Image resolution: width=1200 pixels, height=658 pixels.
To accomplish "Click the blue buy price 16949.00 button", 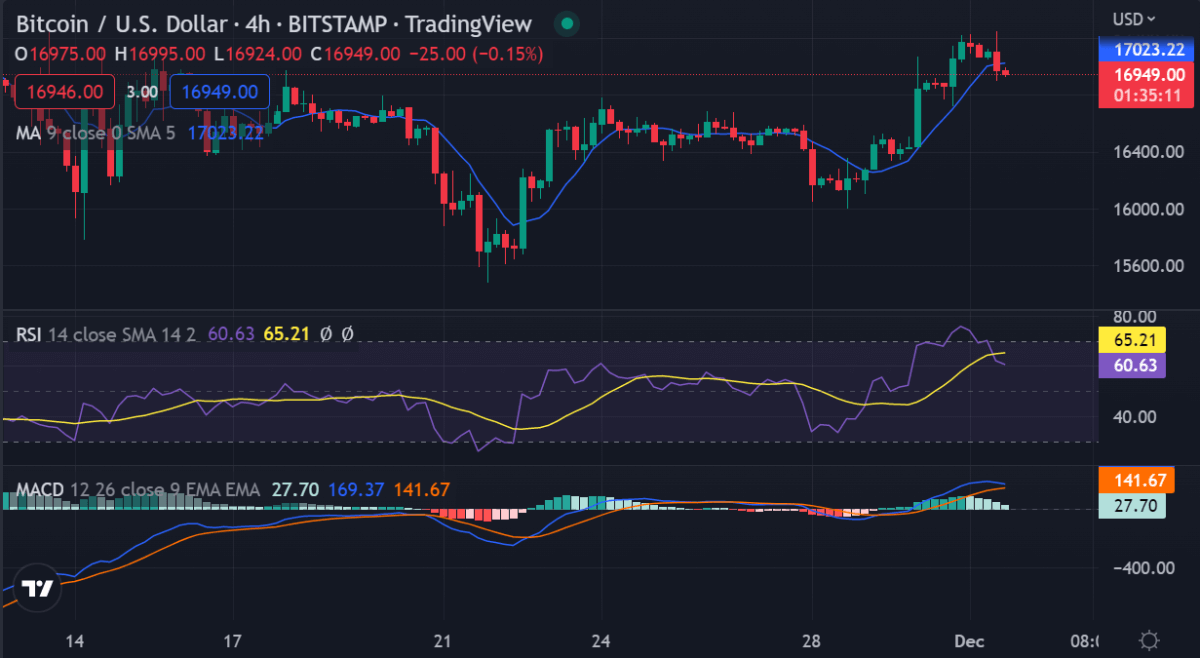I will click(220, 92).
